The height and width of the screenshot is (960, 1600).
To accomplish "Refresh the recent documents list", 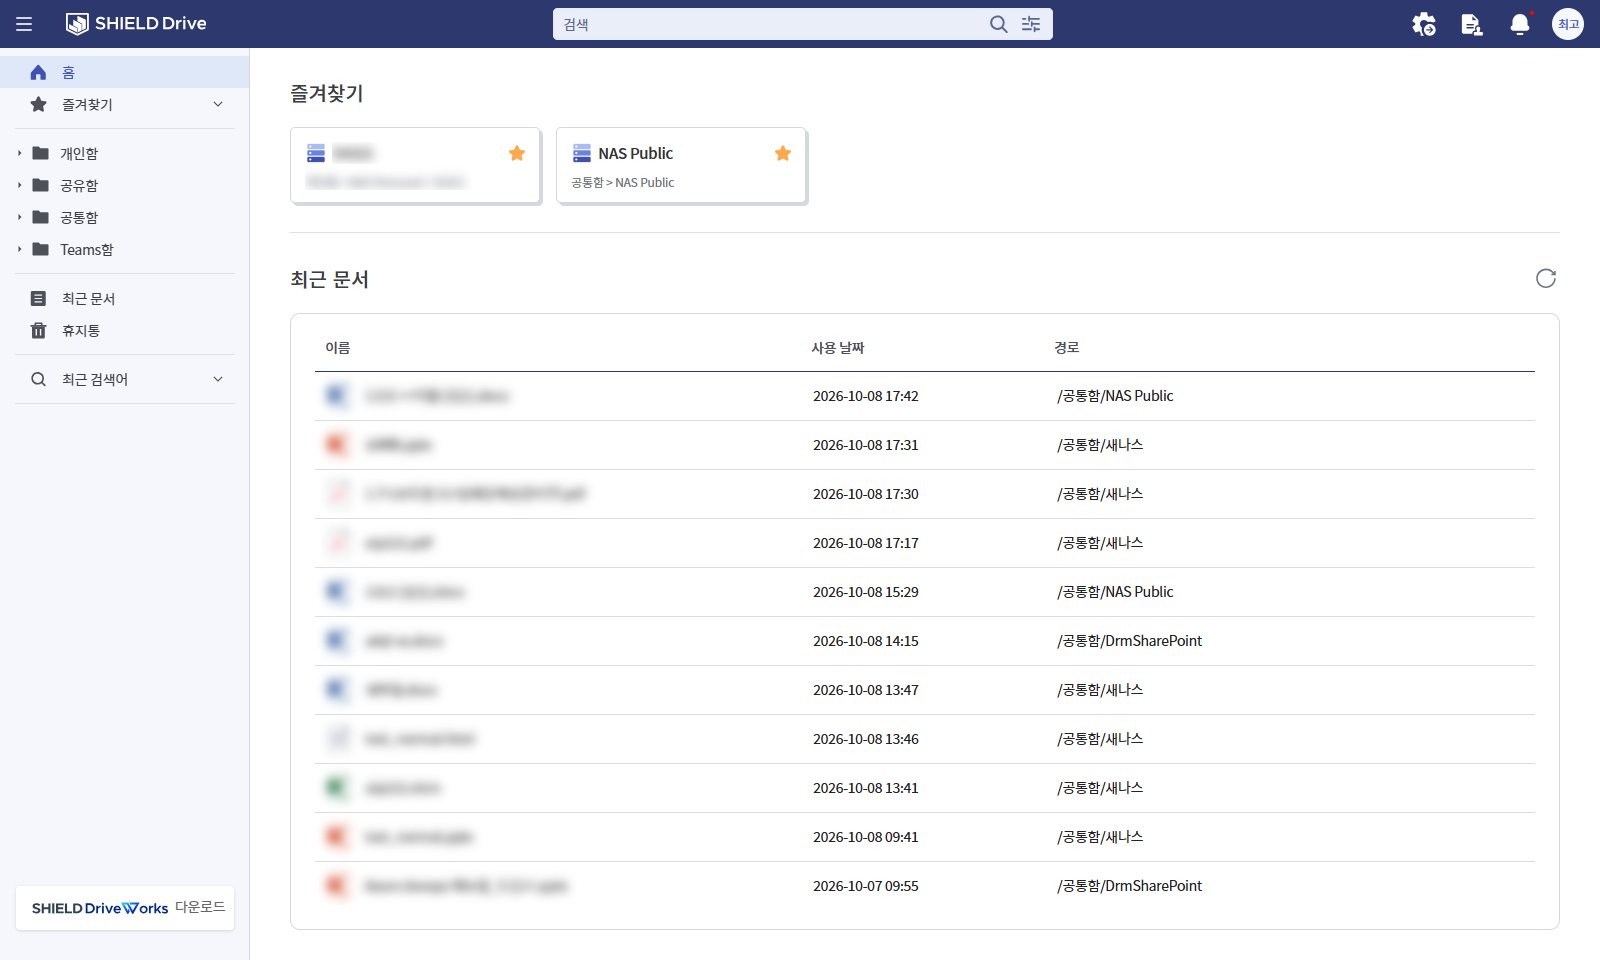I will pos(1546,278).
